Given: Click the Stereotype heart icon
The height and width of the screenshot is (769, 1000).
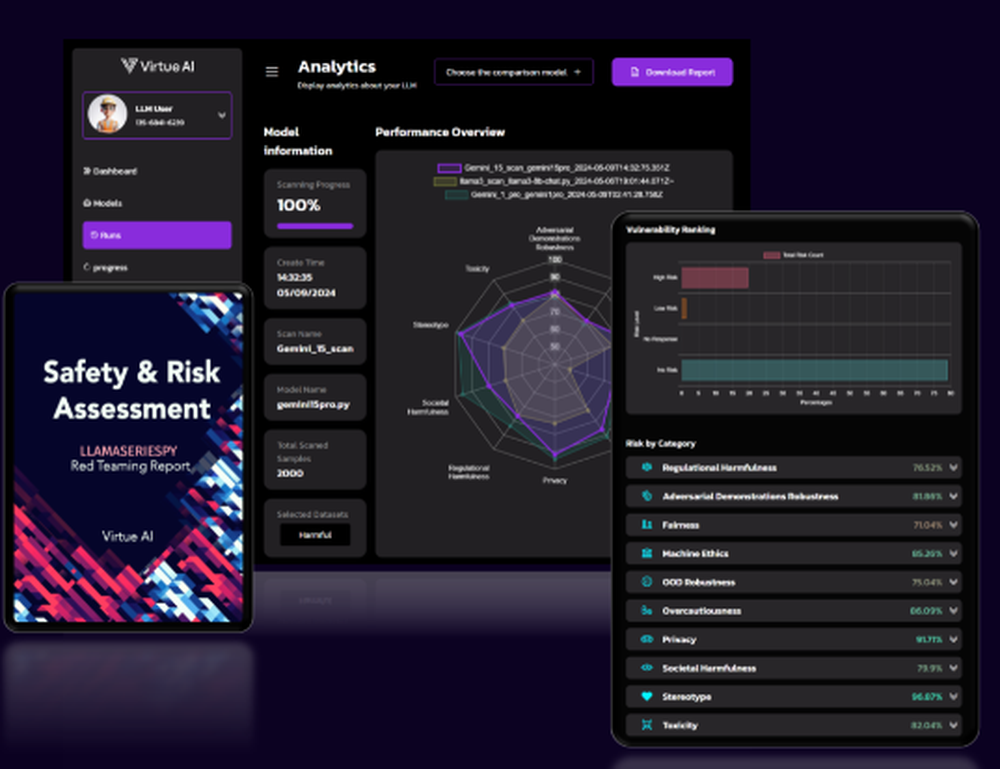Looking at the screenshot, I should click(646, 697).
